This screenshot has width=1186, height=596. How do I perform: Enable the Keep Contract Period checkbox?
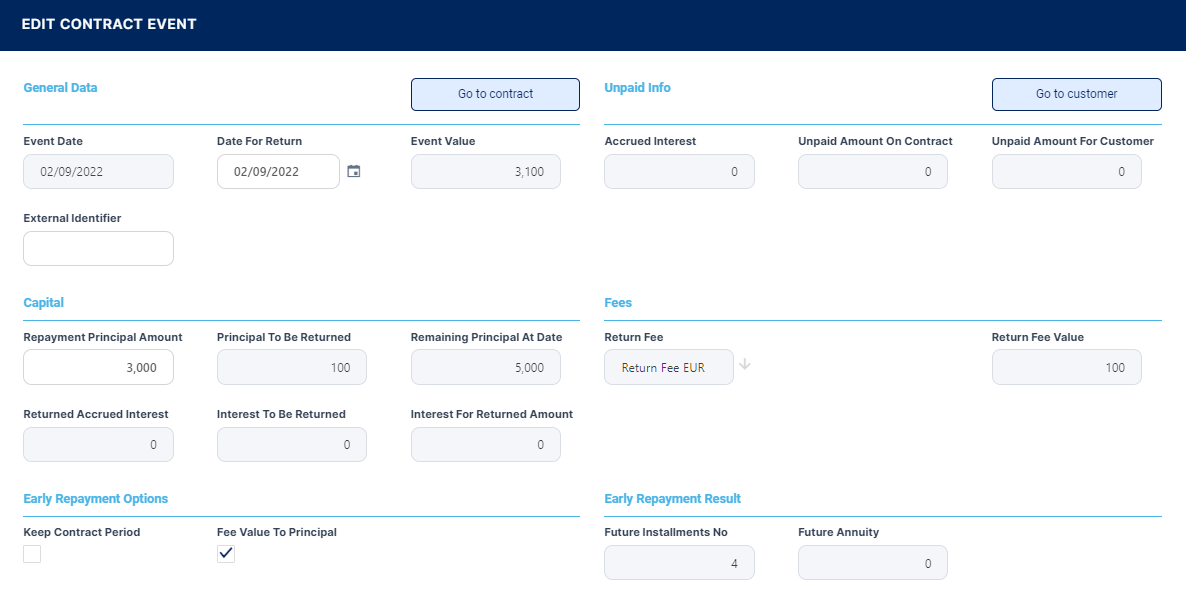point(33,554)
